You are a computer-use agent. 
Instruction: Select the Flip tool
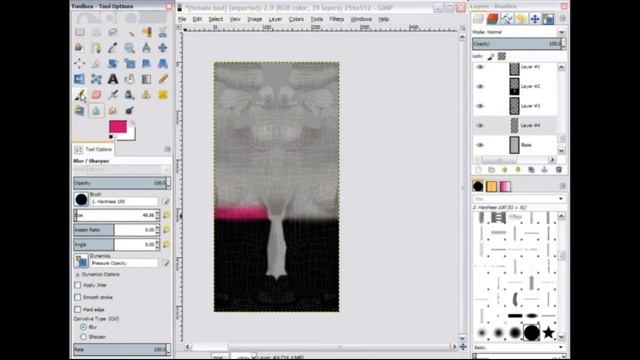(x=80, y=79)
